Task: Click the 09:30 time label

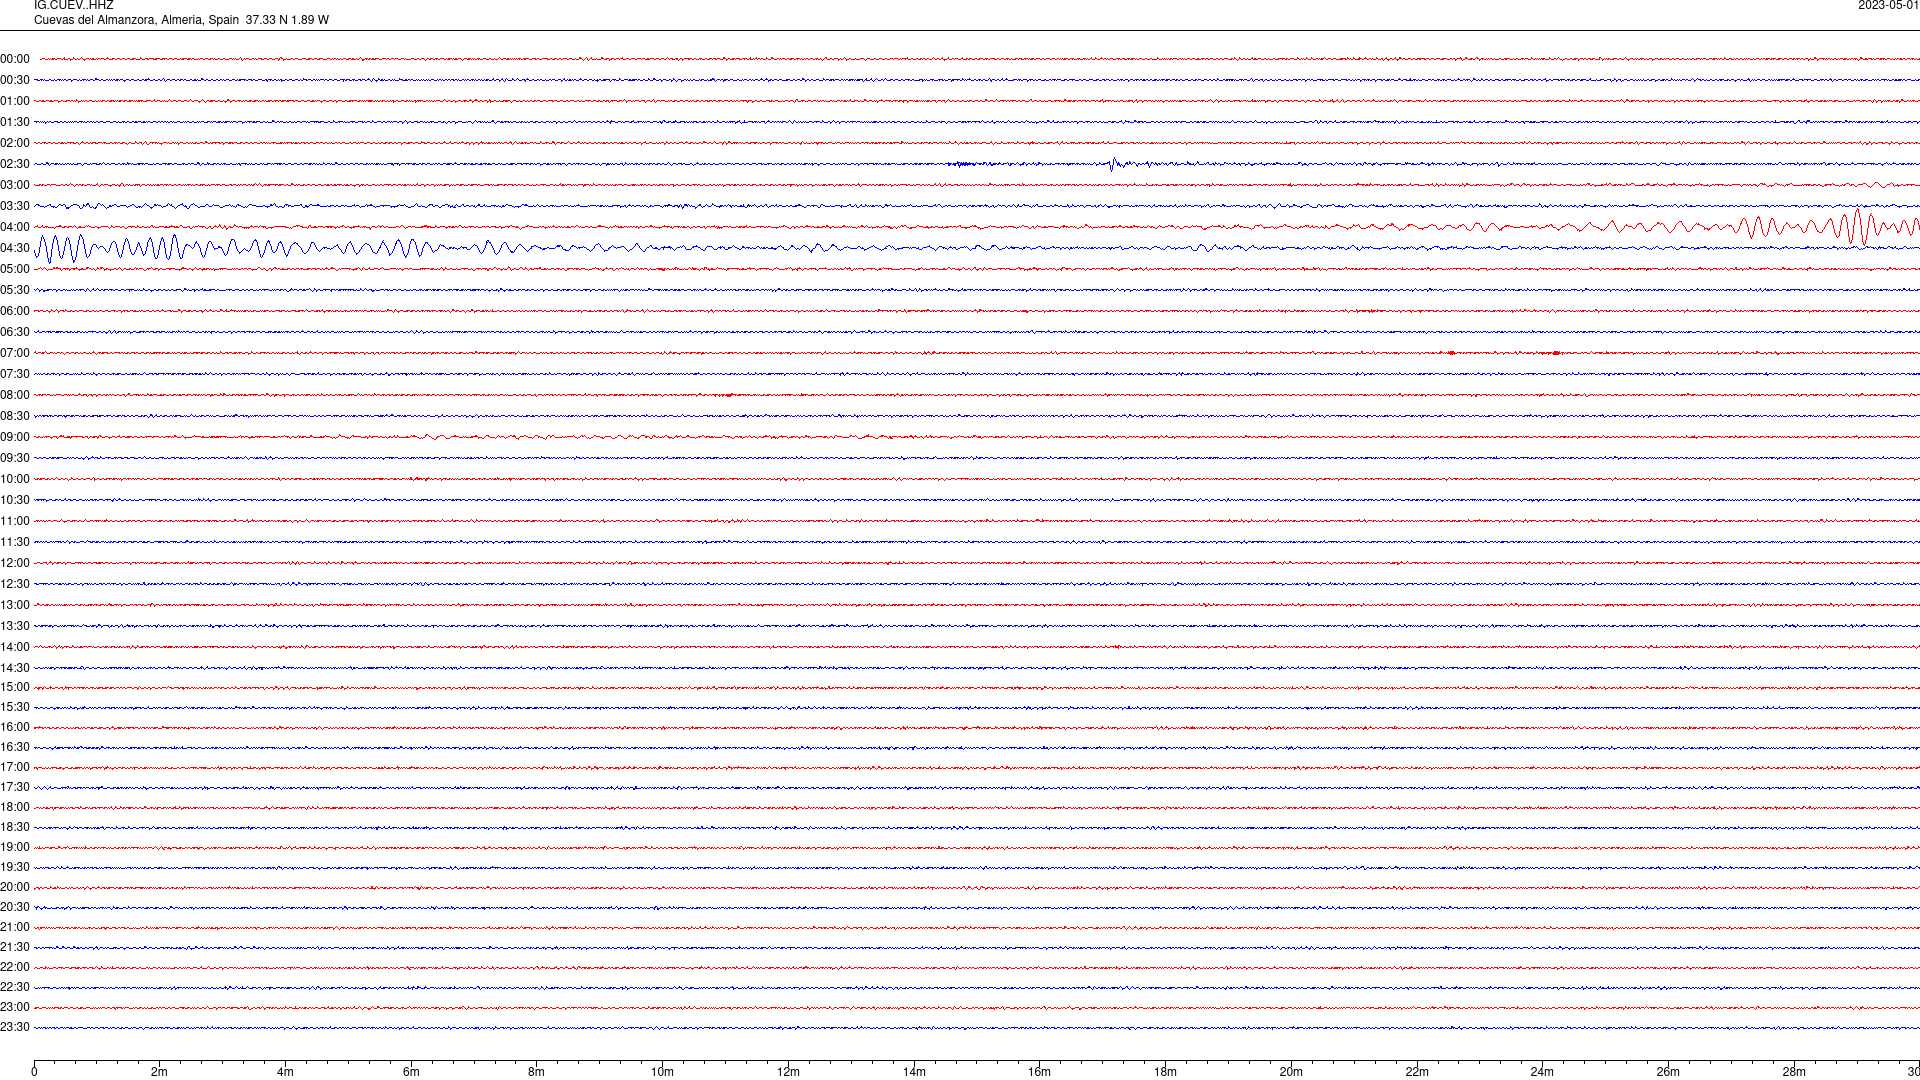Action: (15, 458)
